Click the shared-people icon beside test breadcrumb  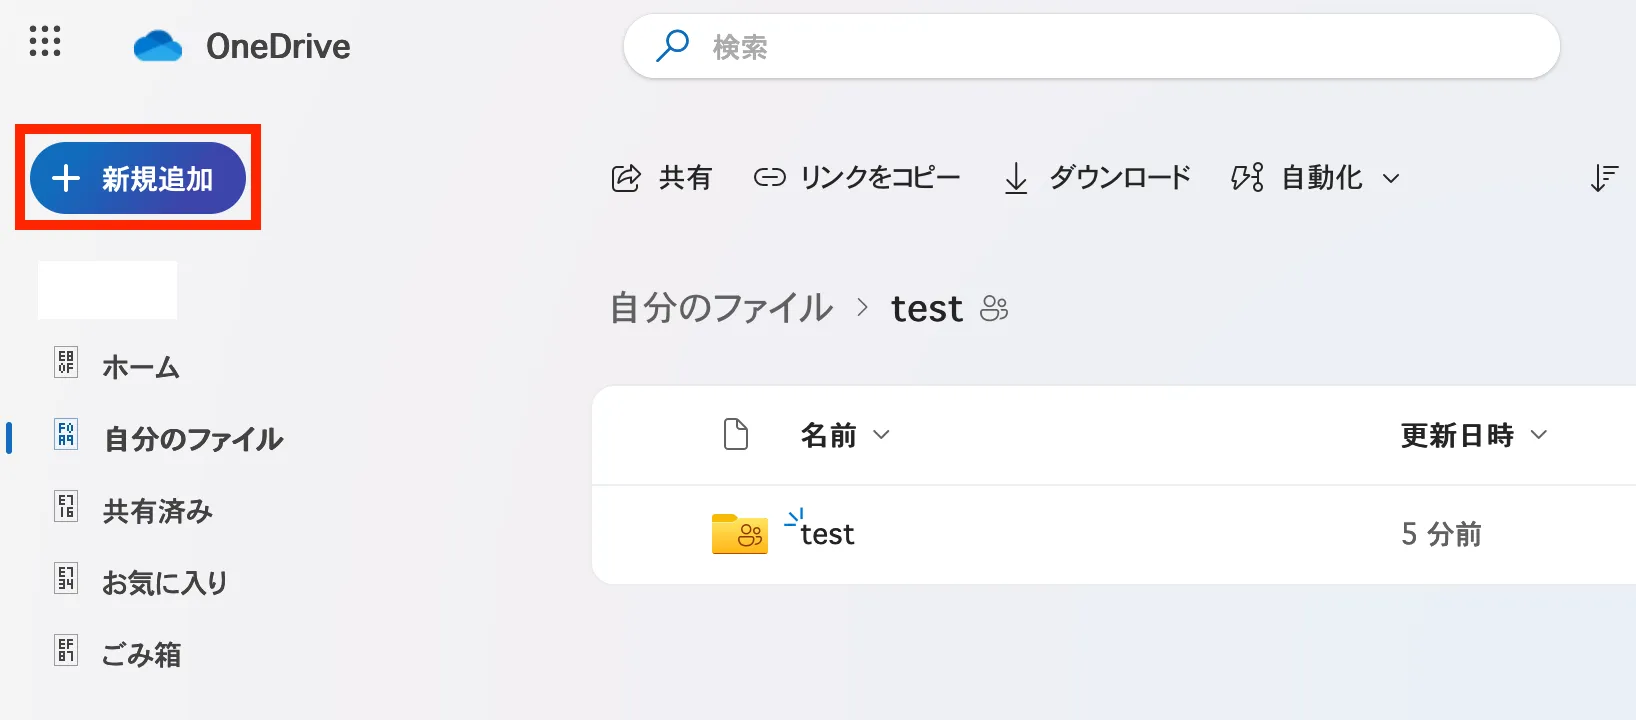tap(994, 308)
